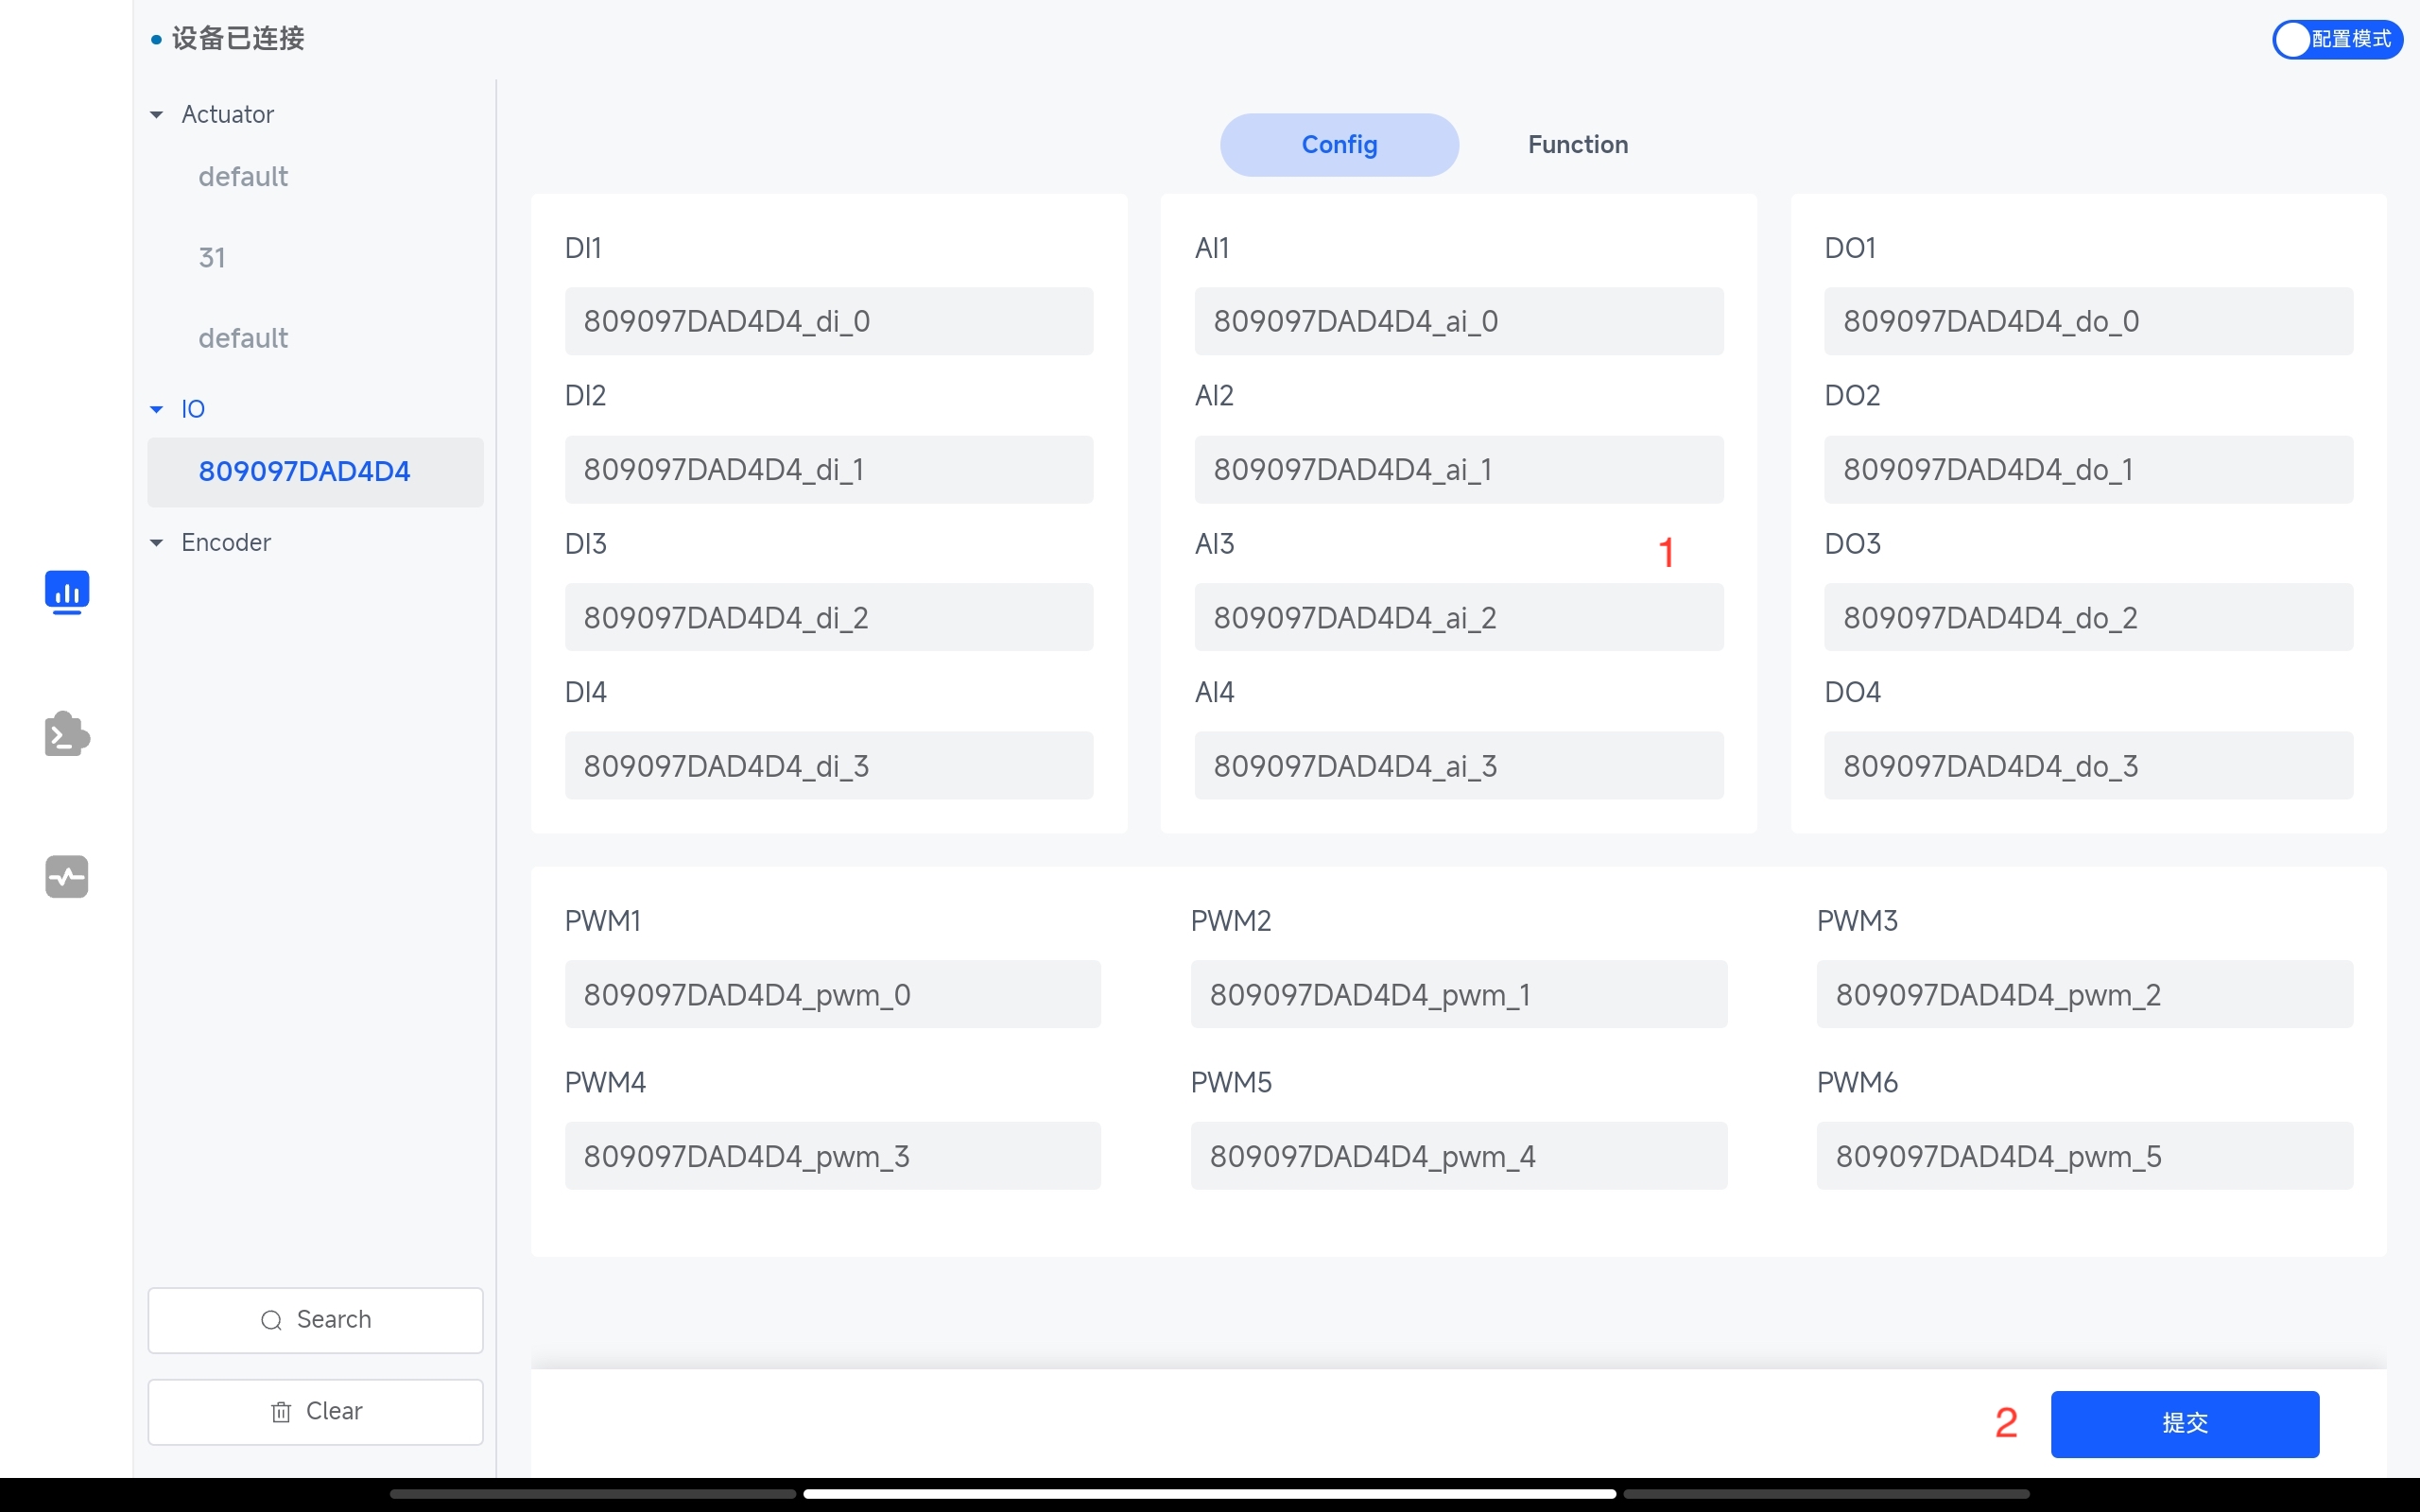Viewport: 2420px width, 1512px height.
Task: Click the DO2 input field
Action: pyautogui.click(x=2089, y=469)
